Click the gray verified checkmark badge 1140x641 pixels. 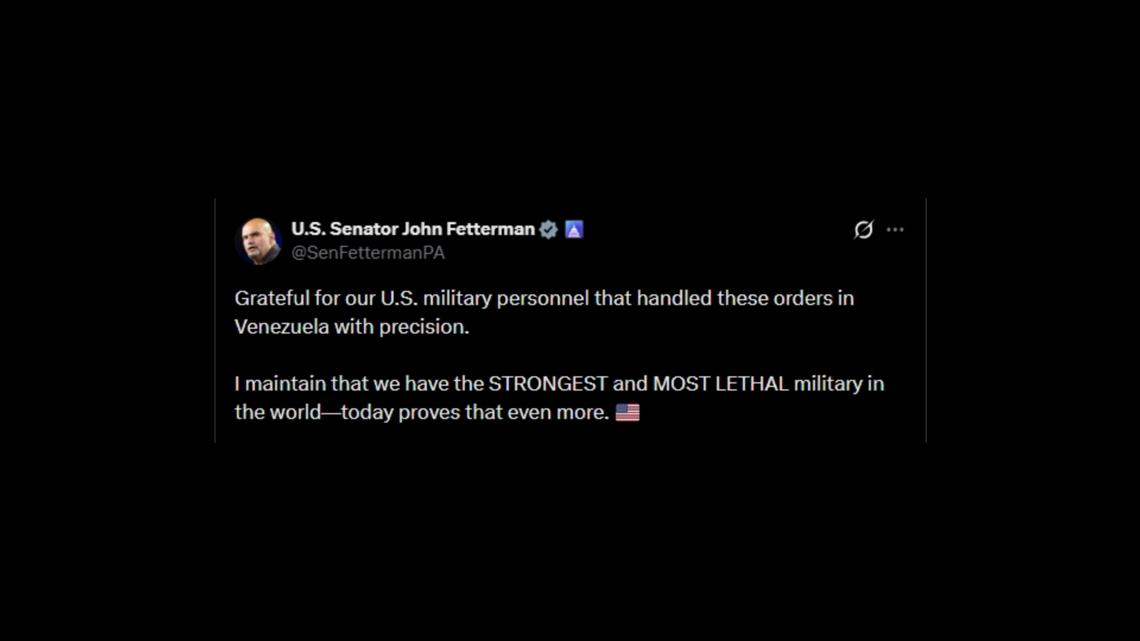(x=549, y=229)
